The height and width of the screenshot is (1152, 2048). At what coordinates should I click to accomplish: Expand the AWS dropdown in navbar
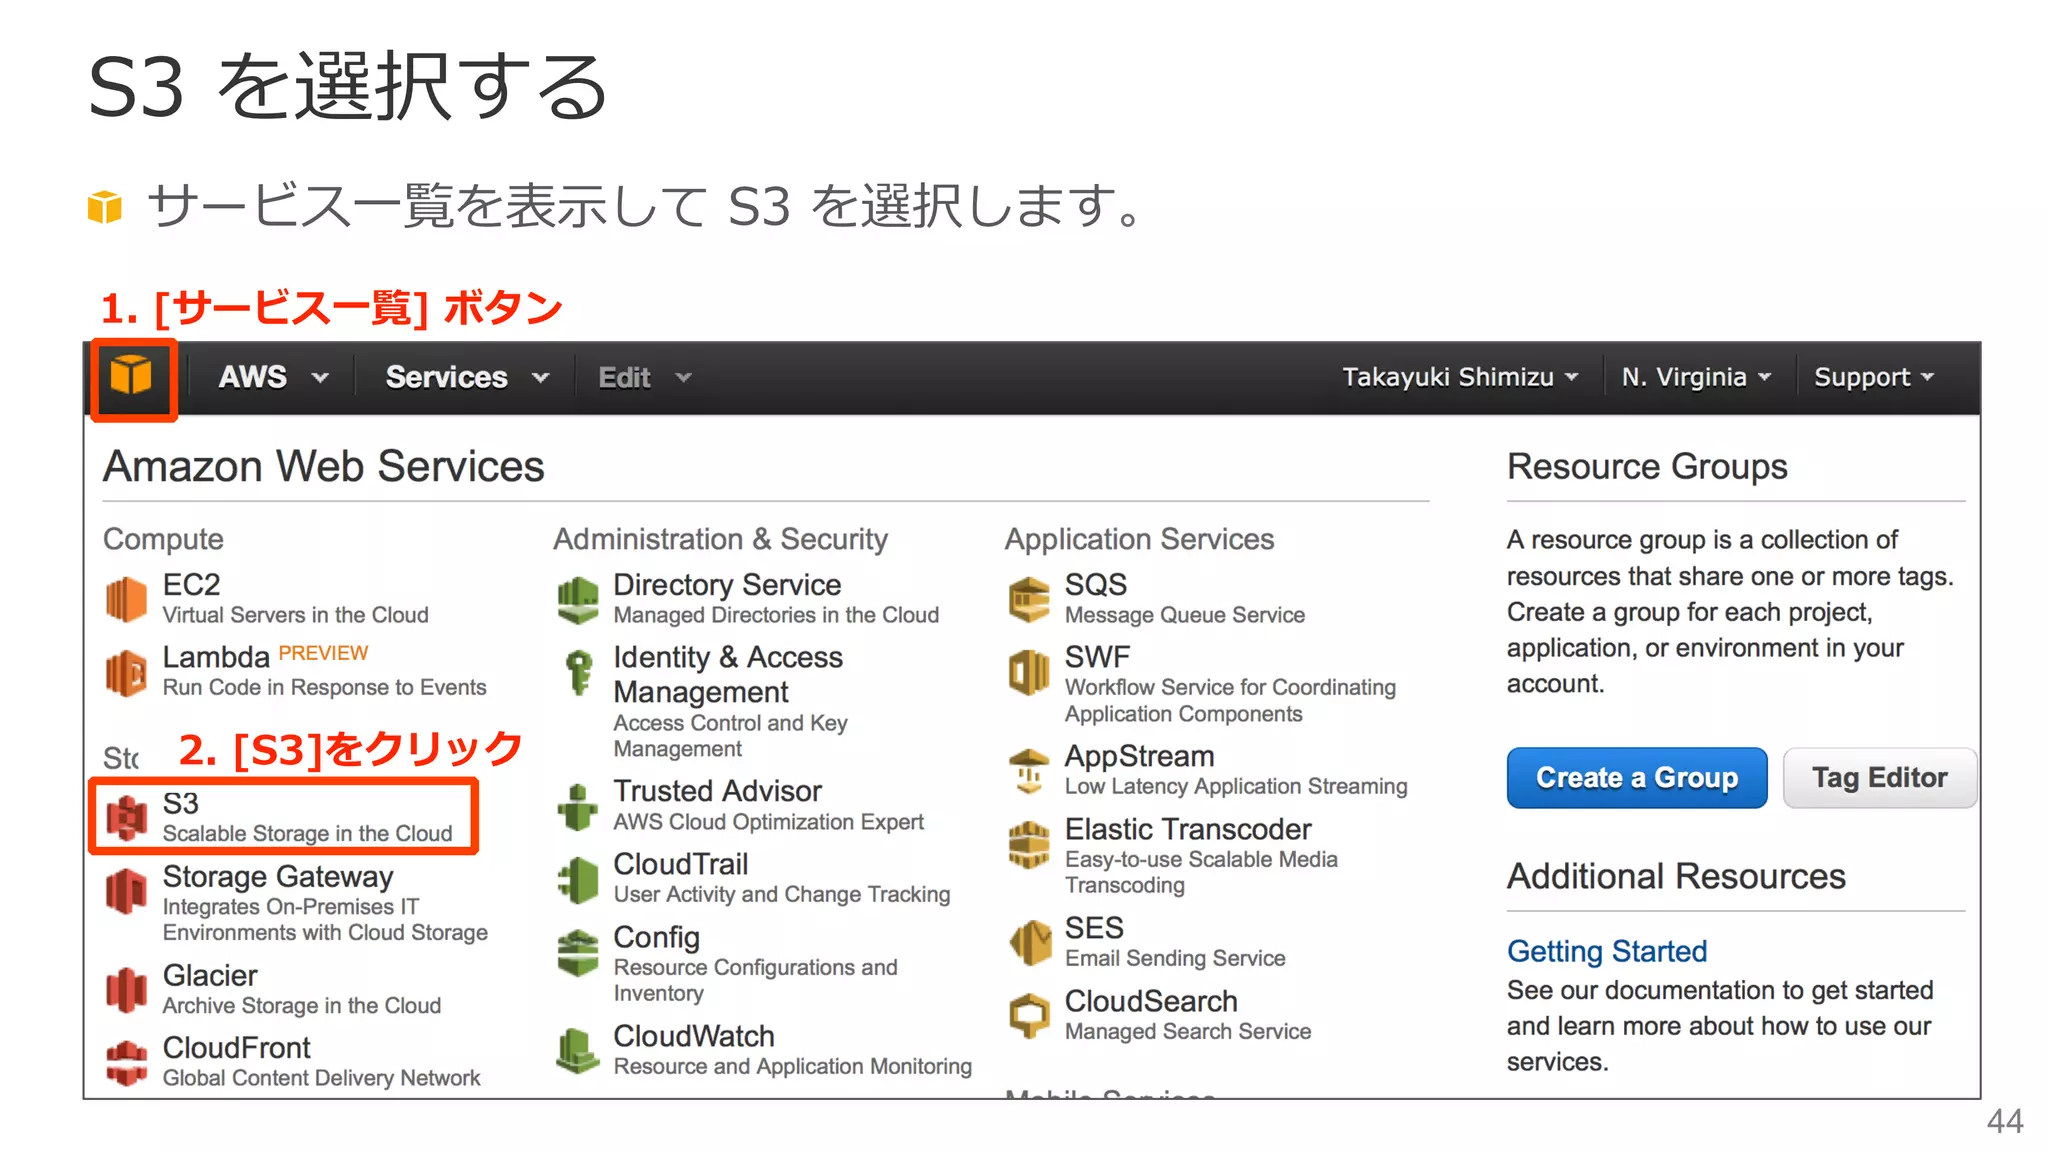(273, 377)
